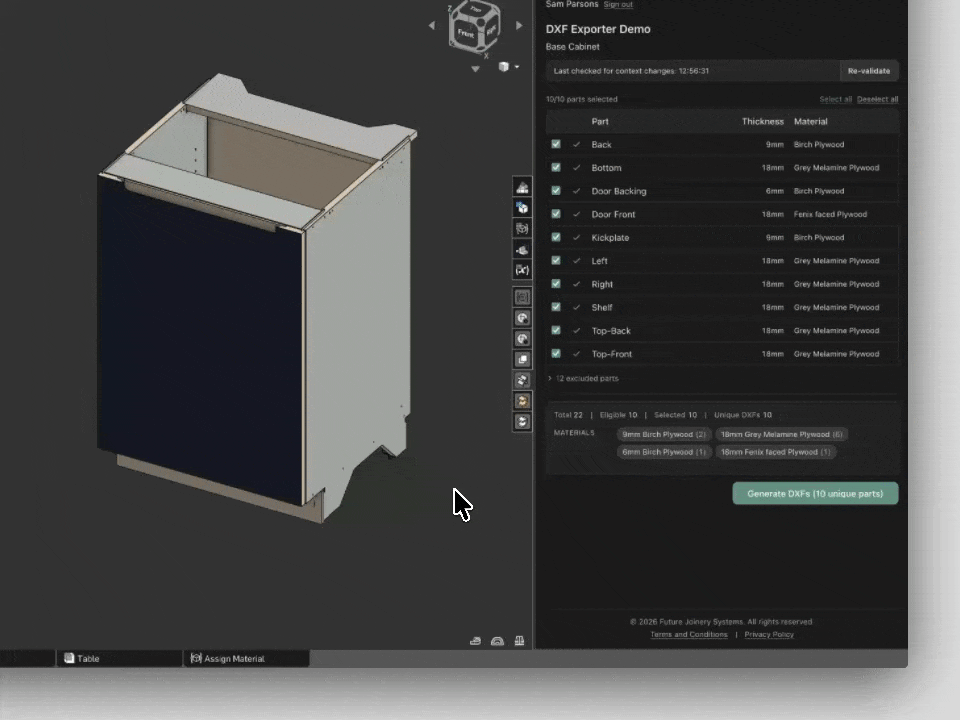The image size is (960, 720).
Task: Uncheck the Right part checkbox
Action: click(x=556, y=283)
